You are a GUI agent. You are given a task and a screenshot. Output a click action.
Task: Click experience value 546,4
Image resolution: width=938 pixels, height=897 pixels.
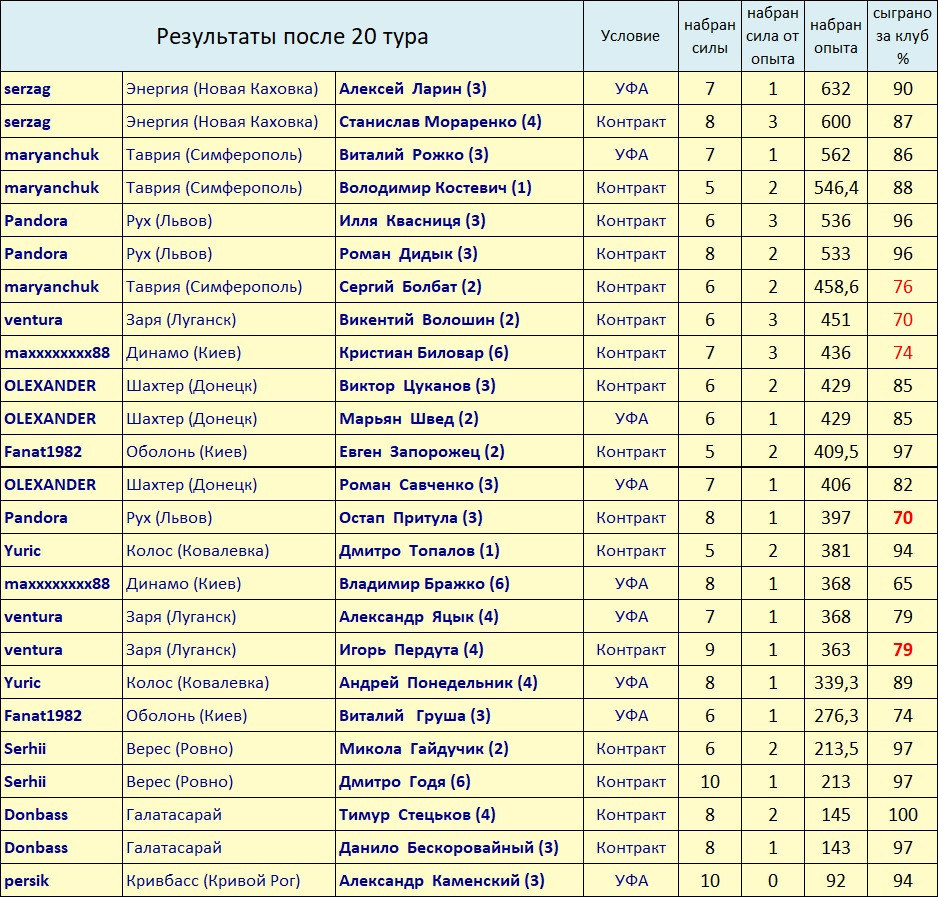[x=836, y=188]
